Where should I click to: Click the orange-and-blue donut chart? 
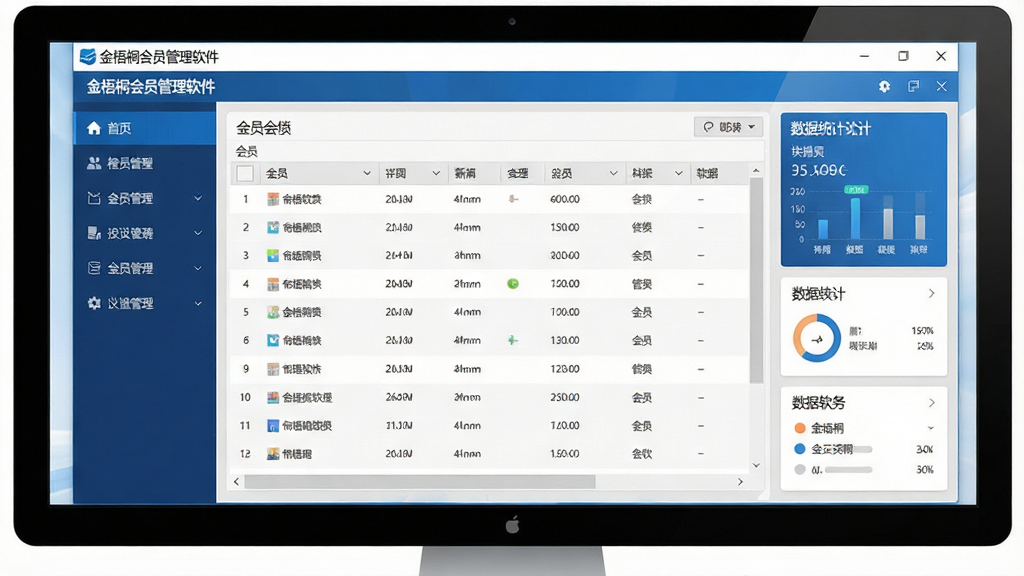point(816,338)
